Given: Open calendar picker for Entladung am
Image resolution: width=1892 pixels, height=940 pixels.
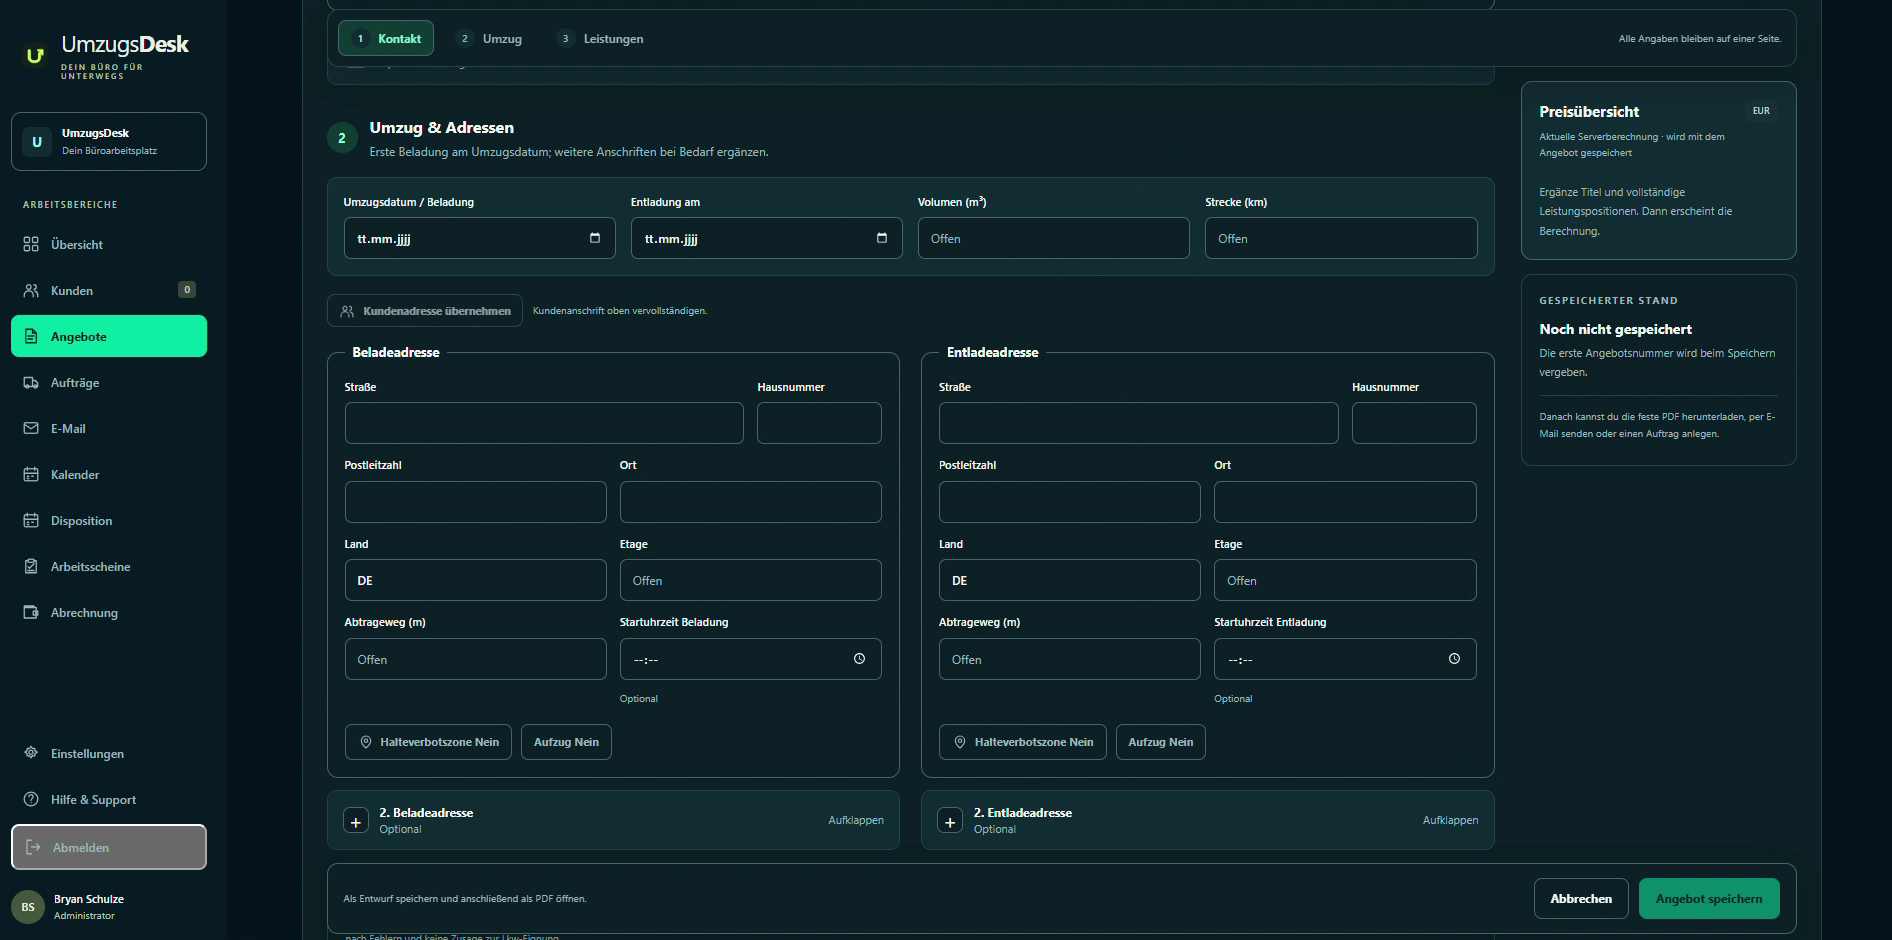Looking at the screenshot, I should click(x=882, y=238).
